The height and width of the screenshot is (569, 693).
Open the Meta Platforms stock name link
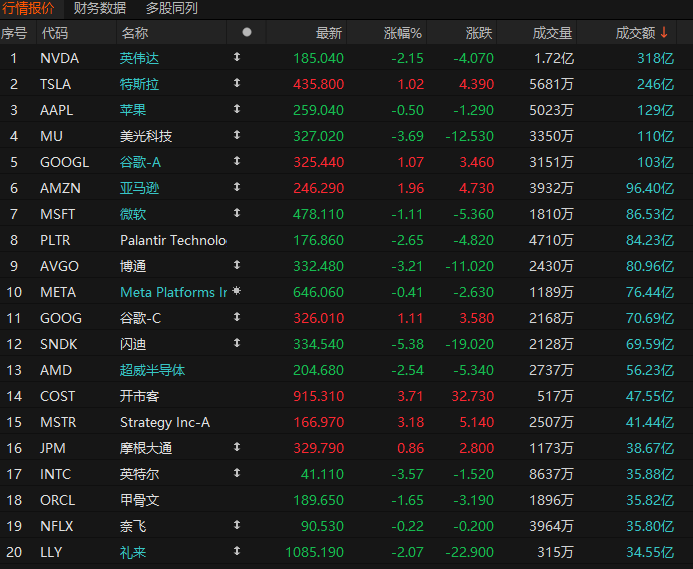tap(173, 292)
